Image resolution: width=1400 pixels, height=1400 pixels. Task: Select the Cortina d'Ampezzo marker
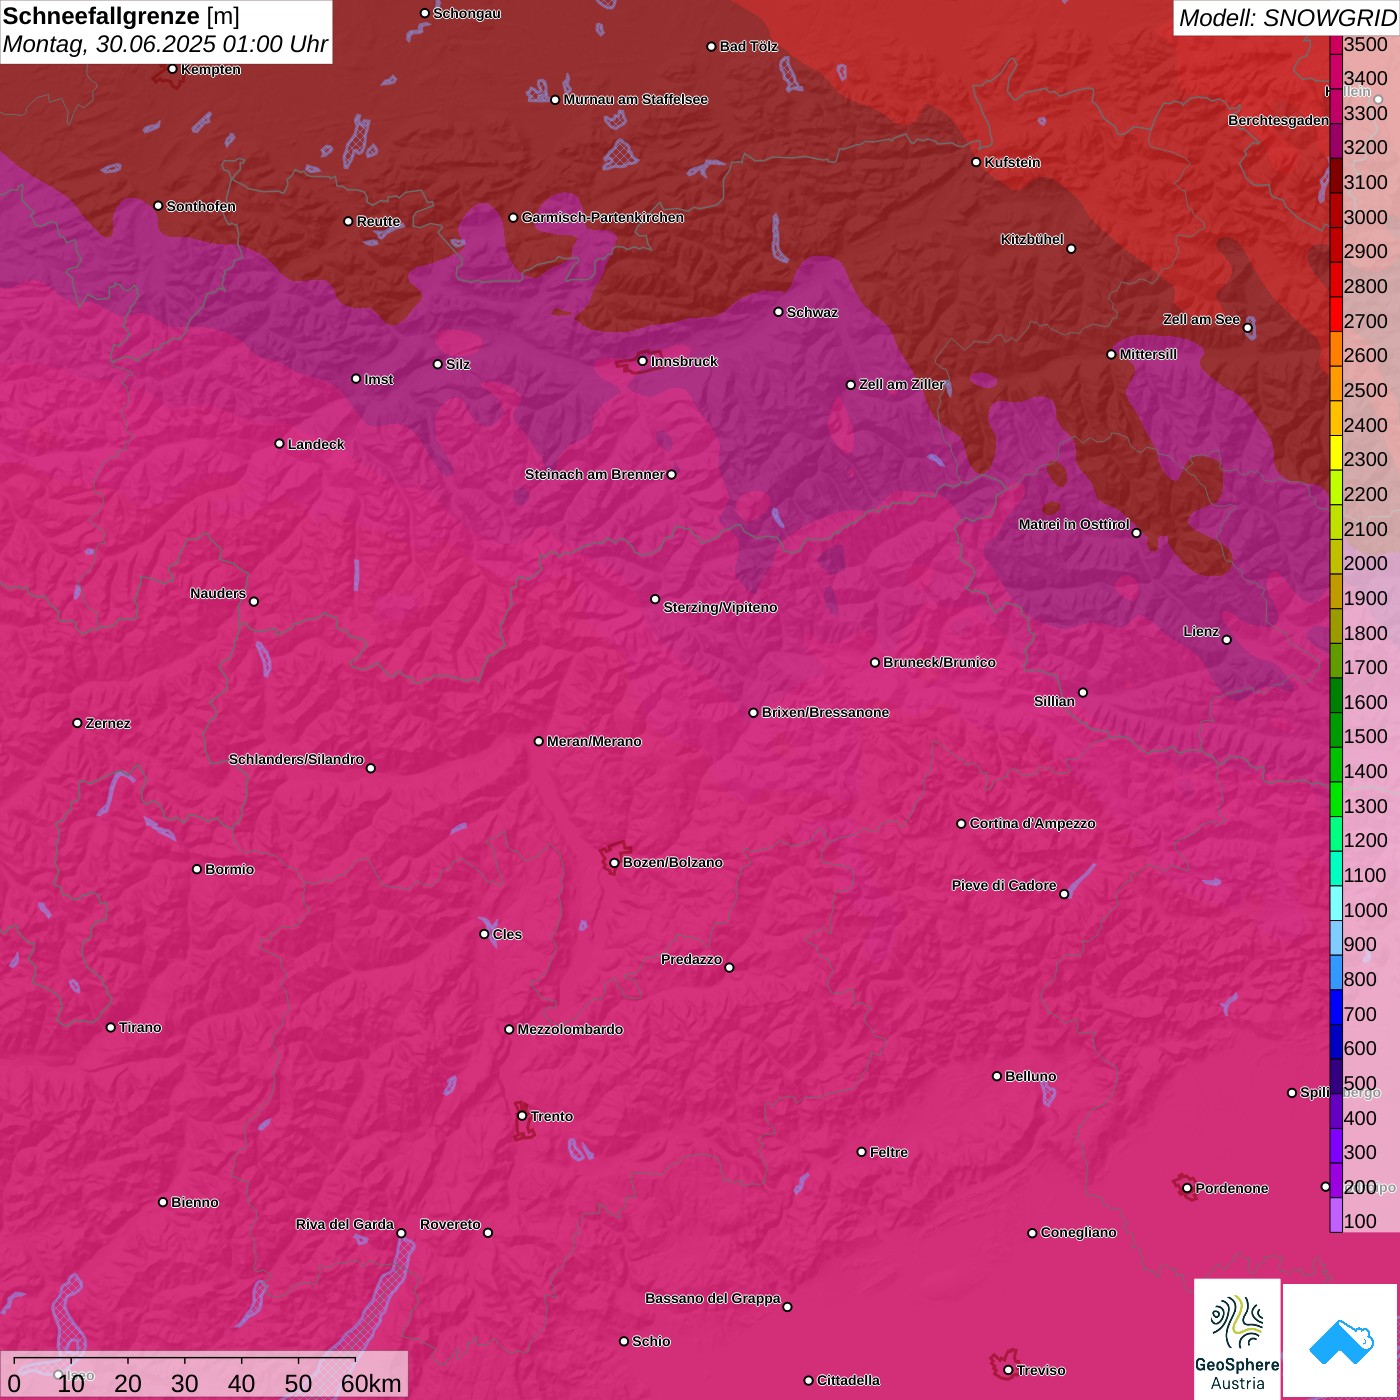962,824
